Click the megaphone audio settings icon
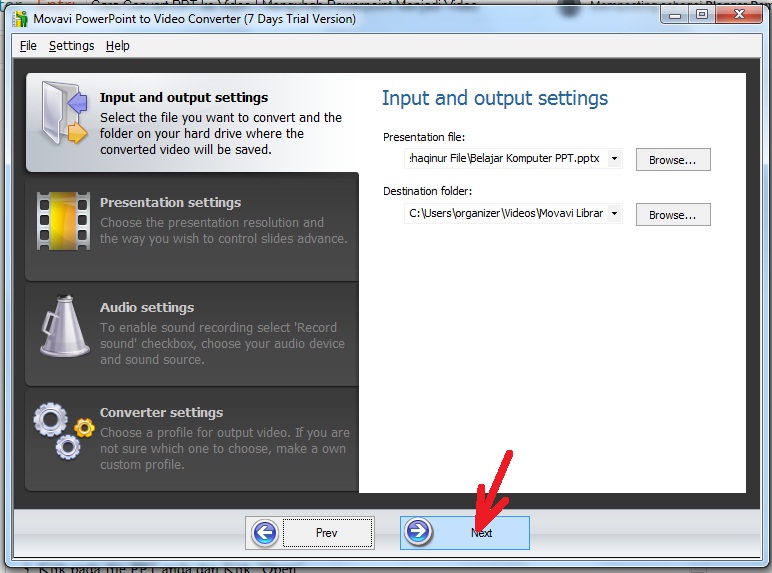772x573 pixels. [x=64, y=326]
